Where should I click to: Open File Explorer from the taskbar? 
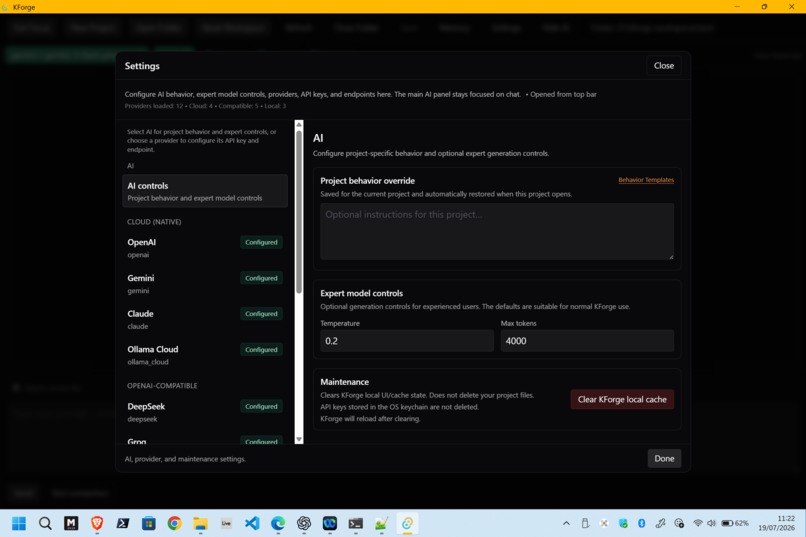pos(200,523)
